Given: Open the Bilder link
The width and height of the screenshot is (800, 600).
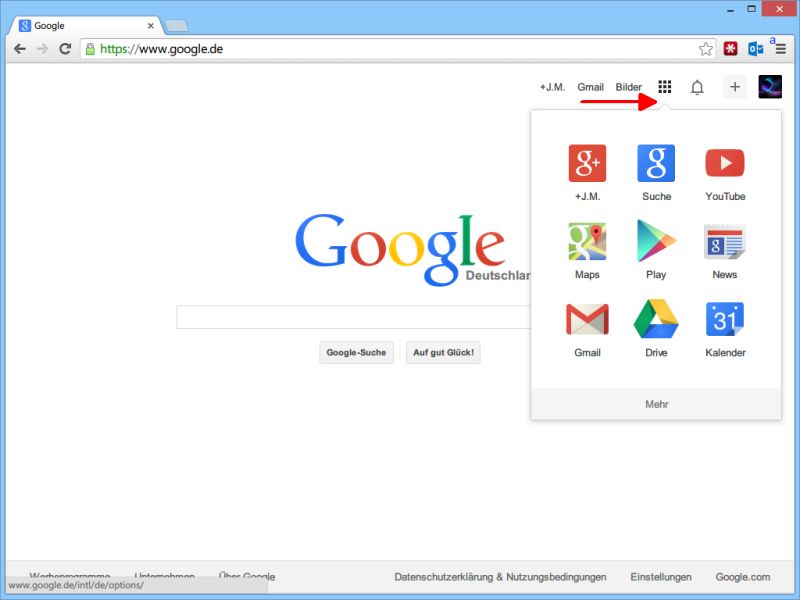Looking at the screenshot, I should 629,87.
